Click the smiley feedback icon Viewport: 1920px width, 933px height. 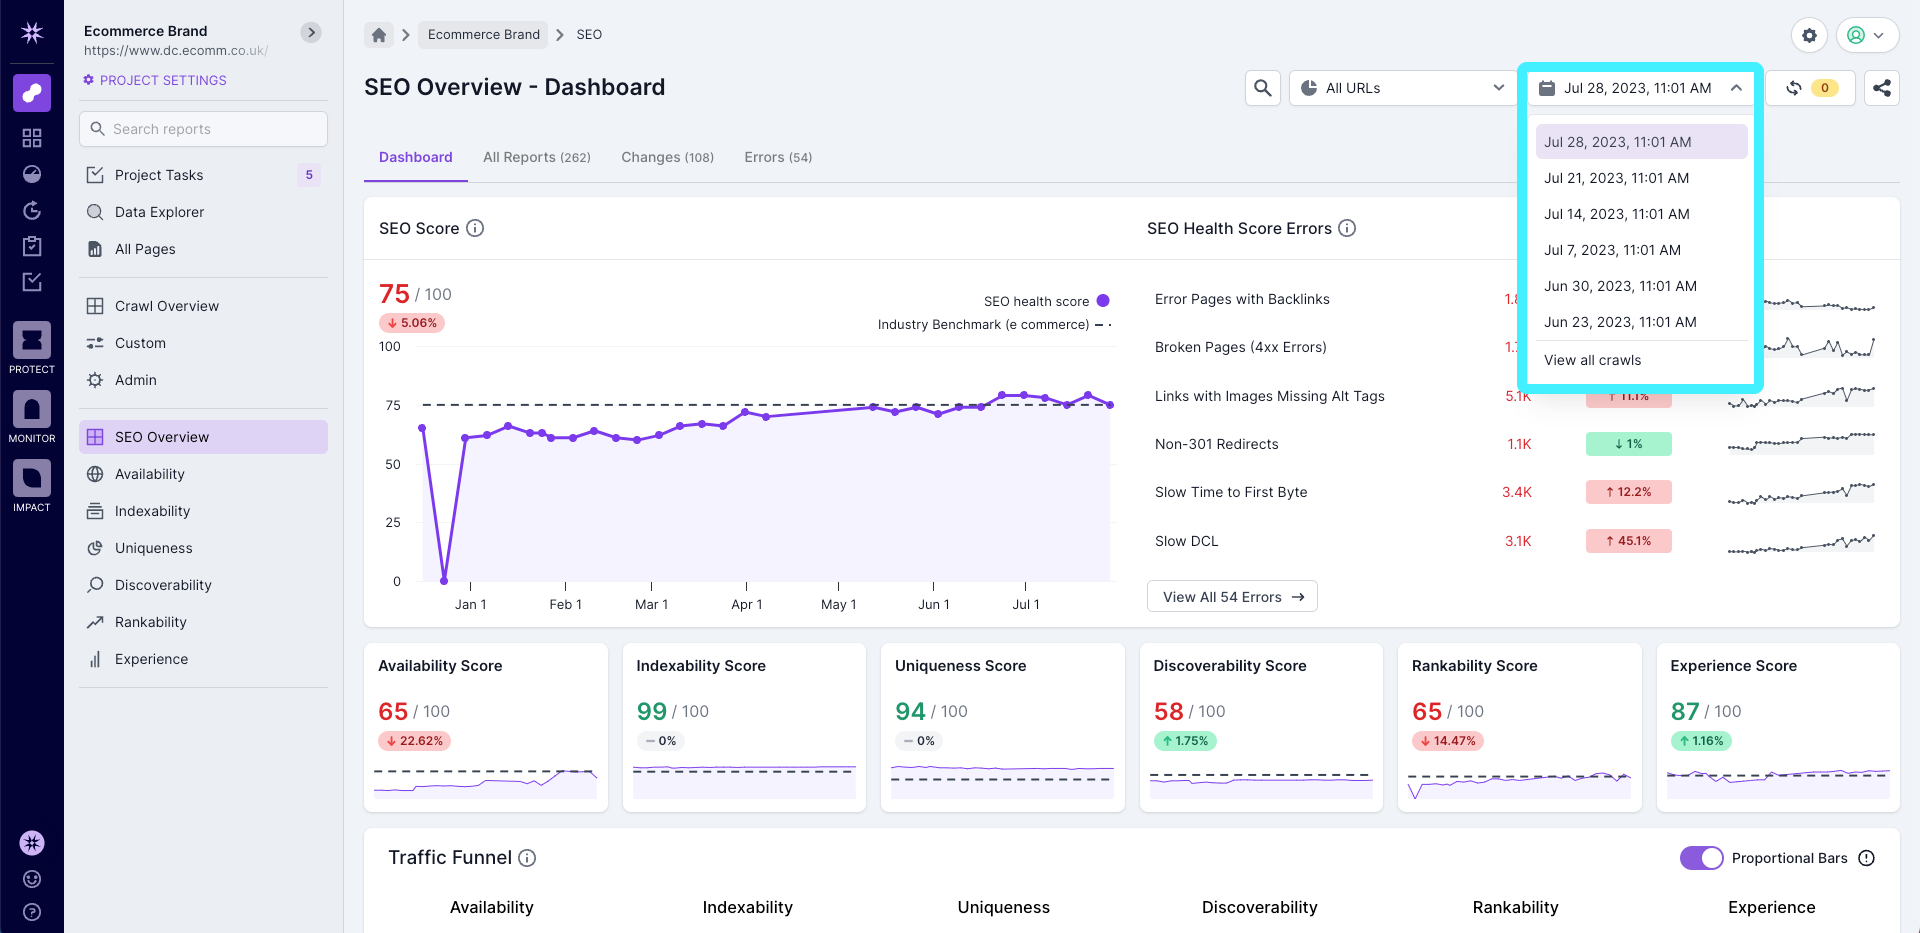pyautogui.click(x=32, y=879)
